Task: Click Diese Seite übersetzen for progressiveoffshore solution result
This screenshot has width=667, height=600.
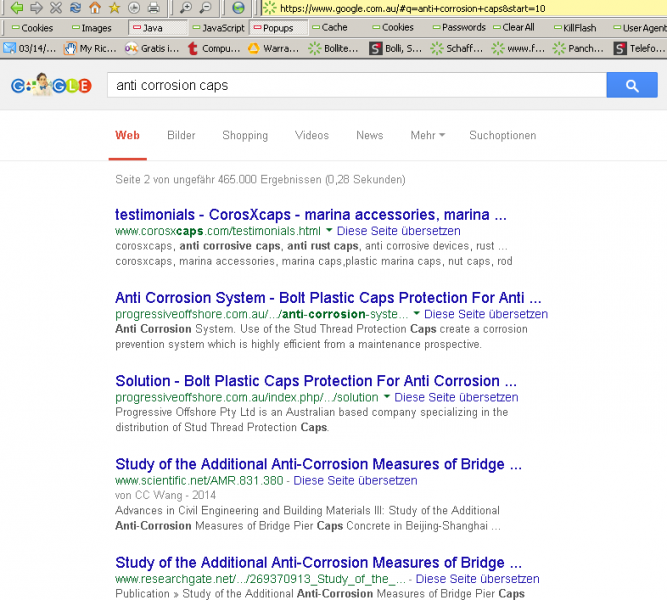Action: coord(456,397)
